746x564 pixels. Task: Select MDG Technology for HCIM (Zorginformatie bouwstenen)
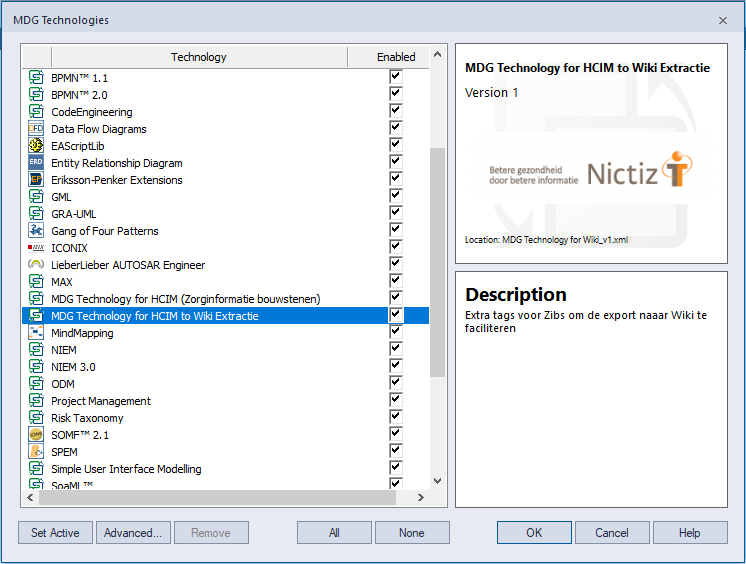click(226, 299)
